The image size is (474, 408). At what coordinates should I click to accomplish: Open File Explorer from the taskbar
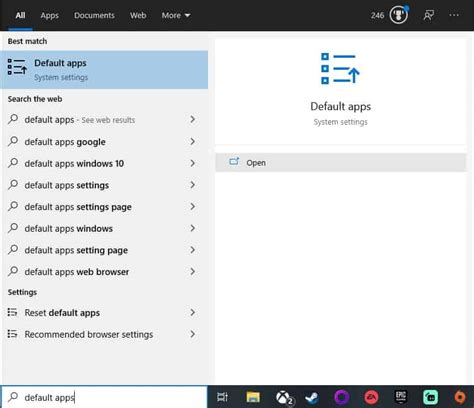[x=253, y=397]
